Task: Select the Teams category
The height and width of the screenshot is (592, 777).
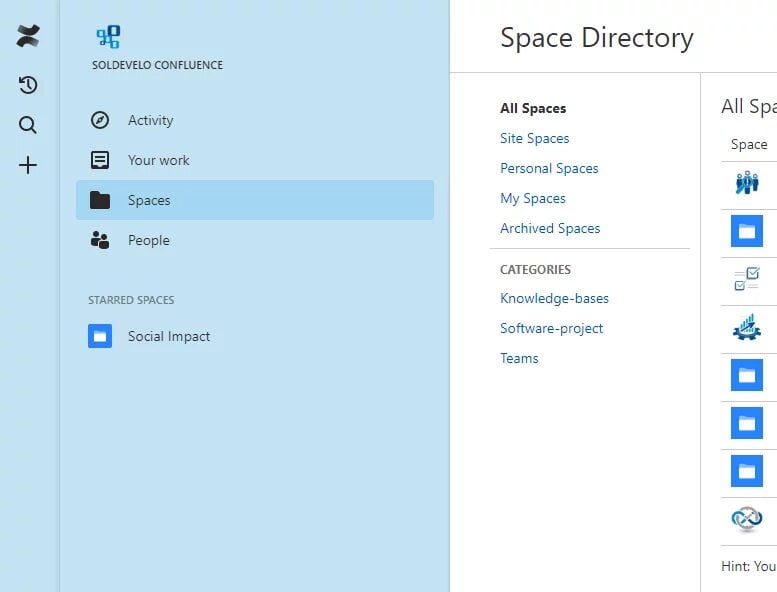Action: (519, 358)
